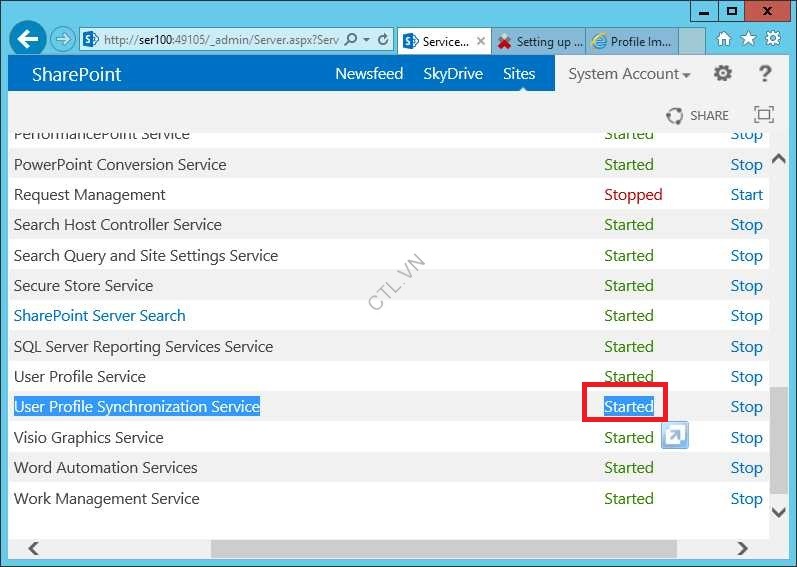Minimize the browser window
This screenshot has width=797, height=567.
pyautogui.click(x=704, y=11)
